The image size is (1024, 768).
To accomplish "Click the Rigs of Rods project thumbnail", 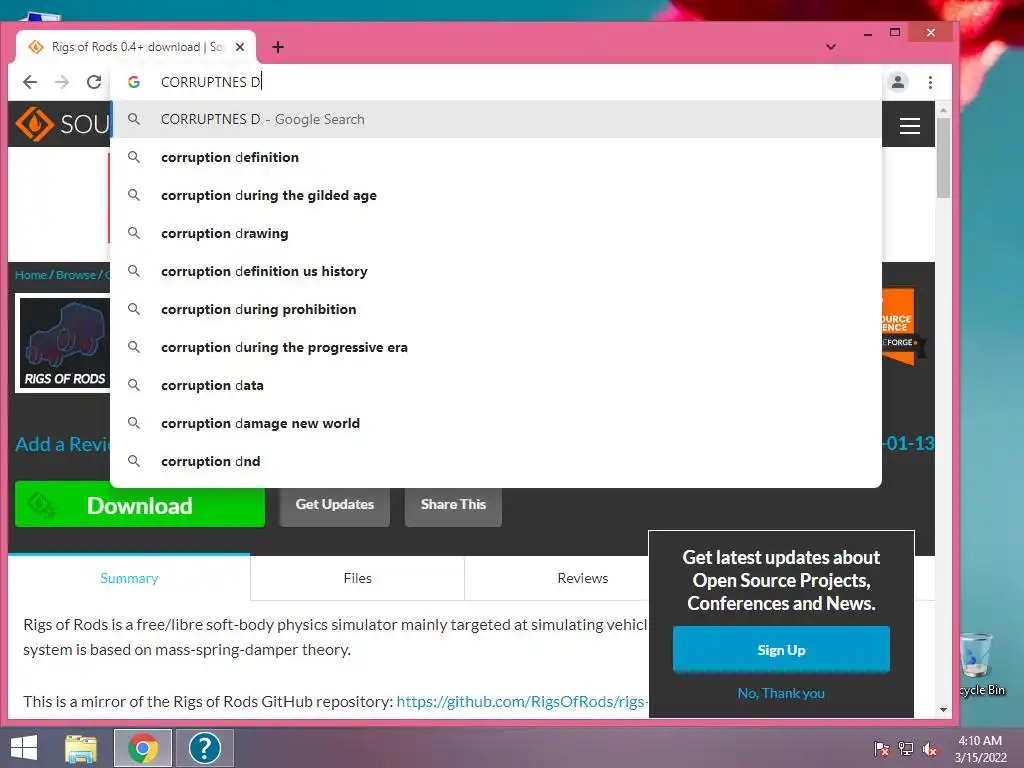I will tap(64, 343).
